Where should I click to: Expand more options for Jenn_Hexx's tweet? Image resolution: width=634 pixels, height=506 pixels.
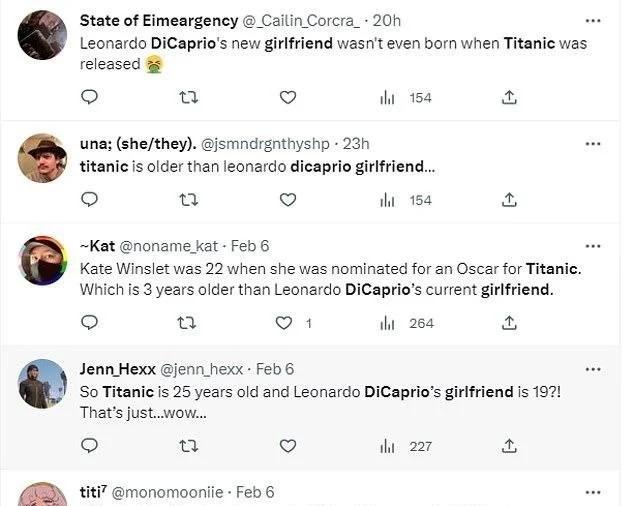[x=593, y=369]
